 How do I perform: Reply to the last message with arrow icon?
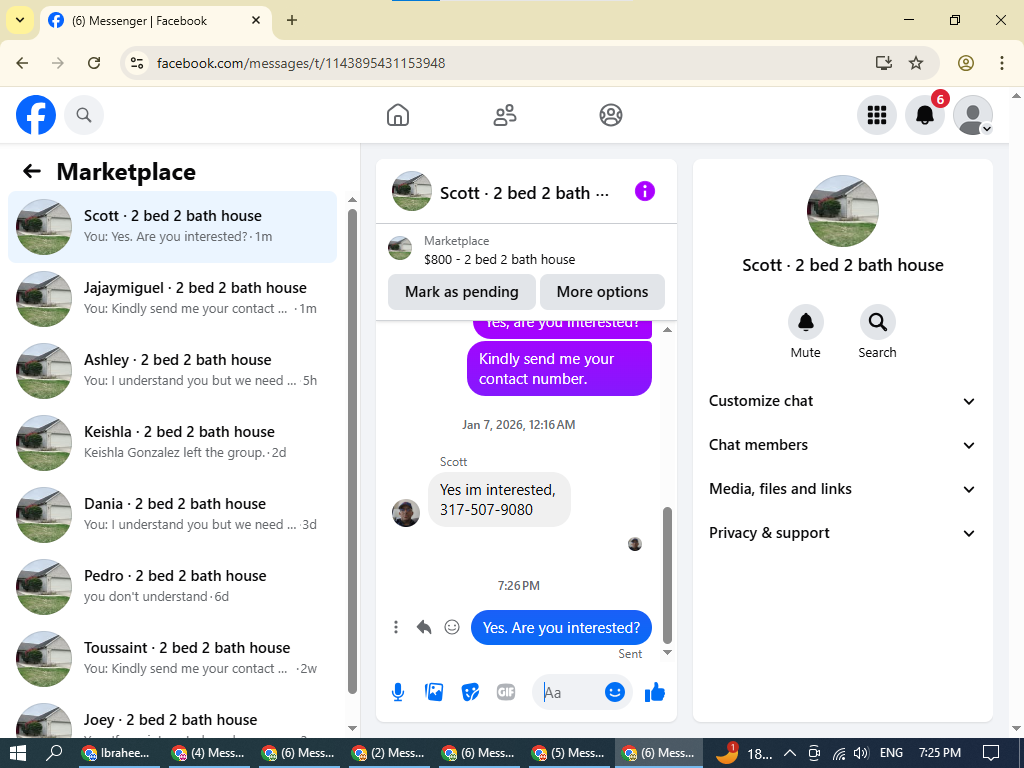coord(424,627)
